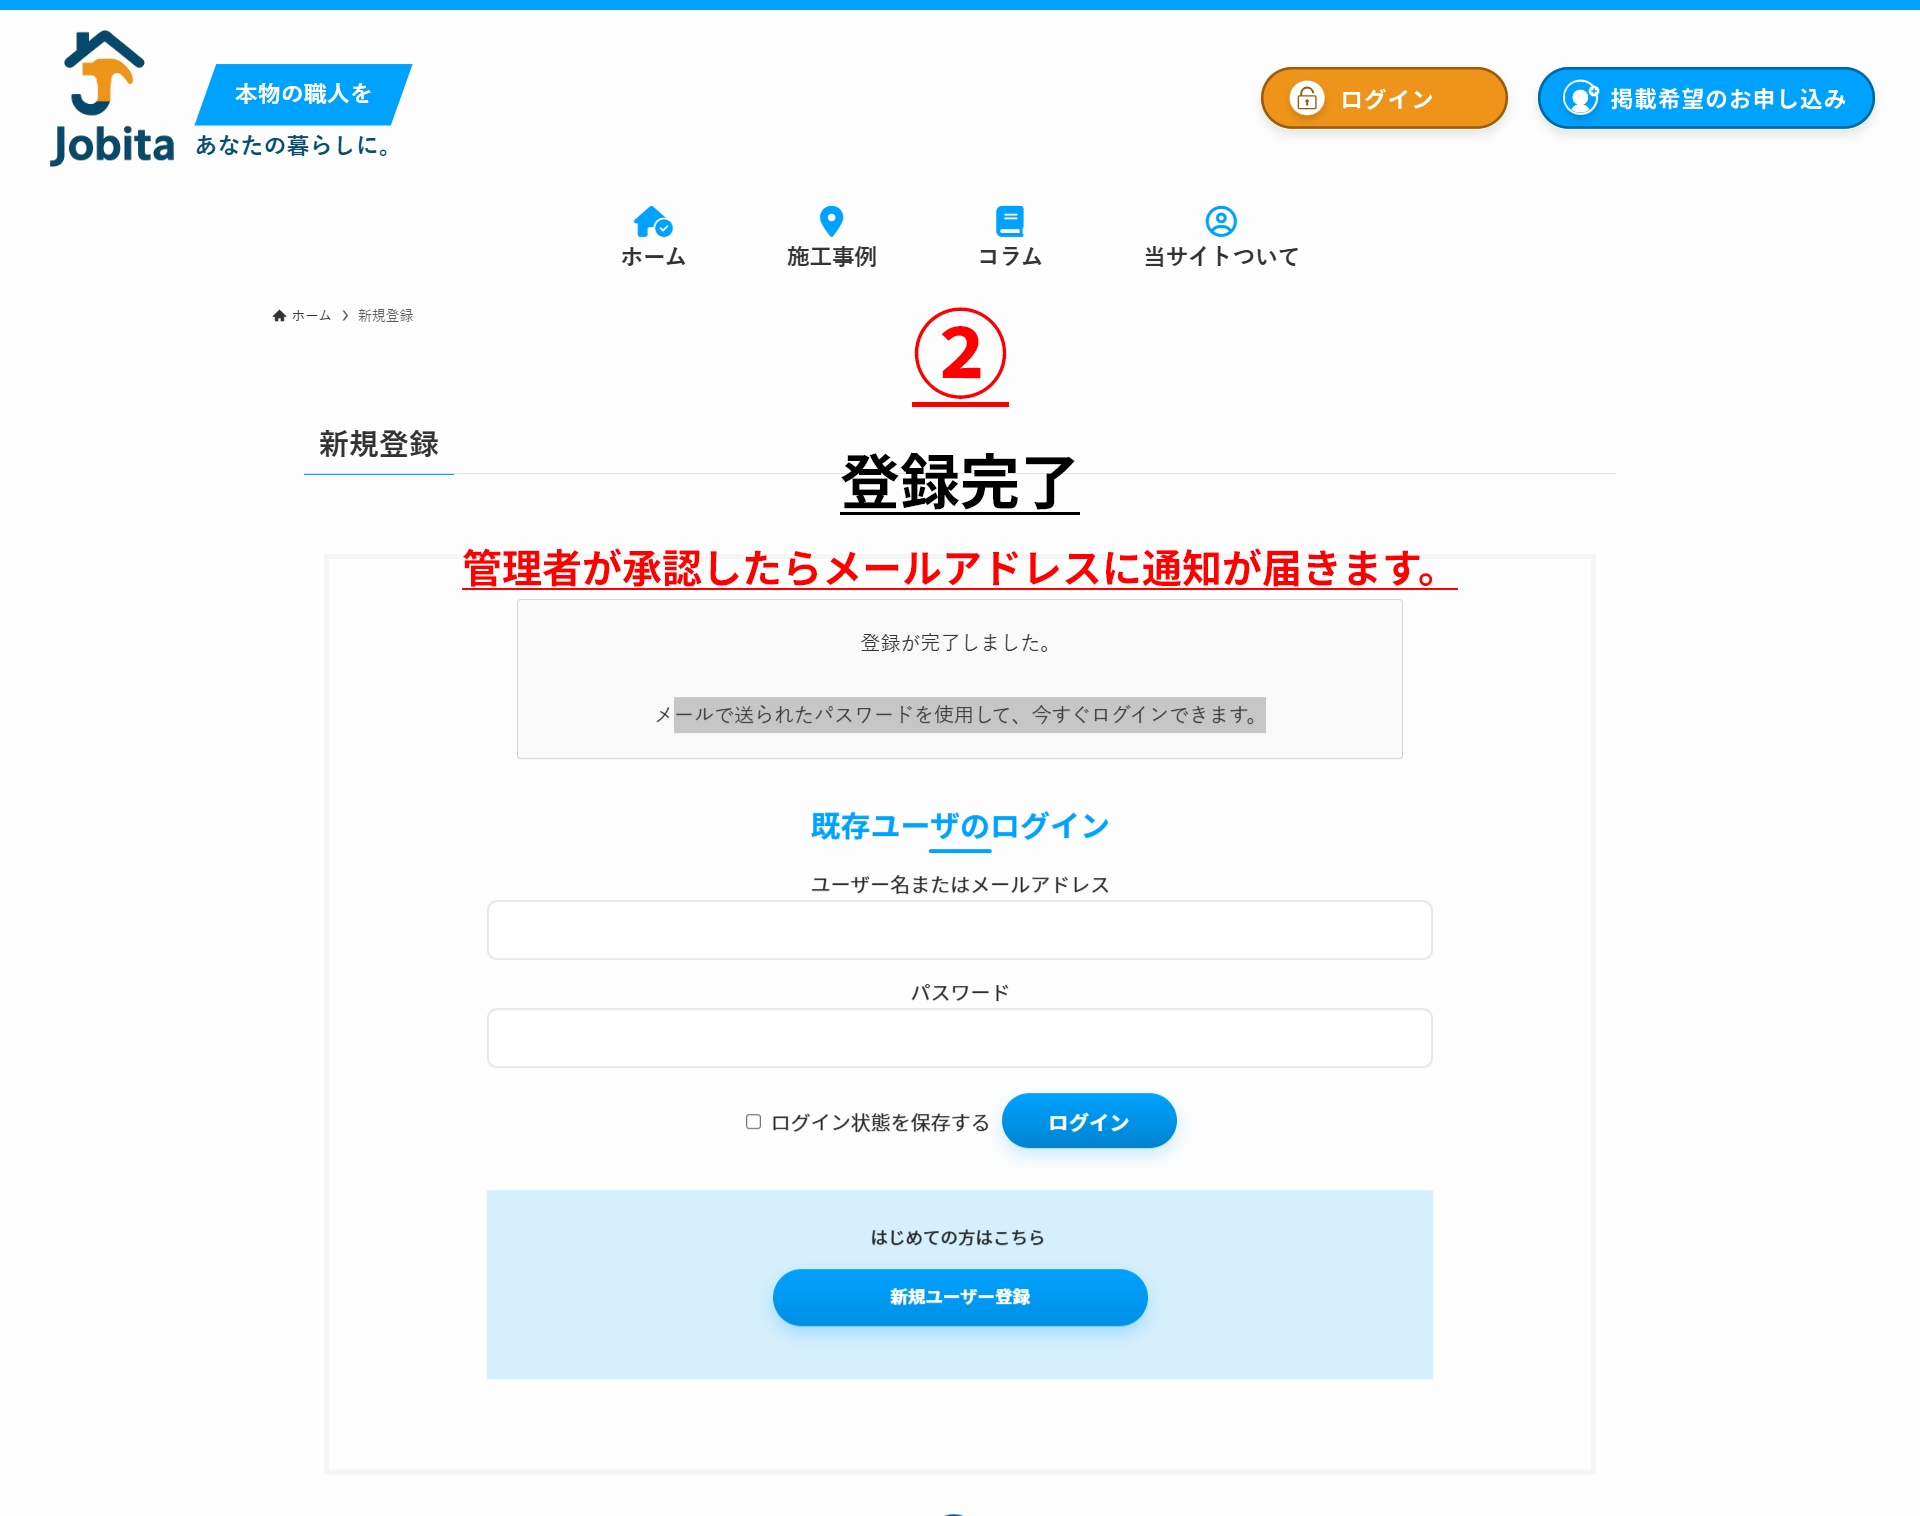Click the breadcrumb home icon
1920x1516 pixels.
click(x=279, y=316)
